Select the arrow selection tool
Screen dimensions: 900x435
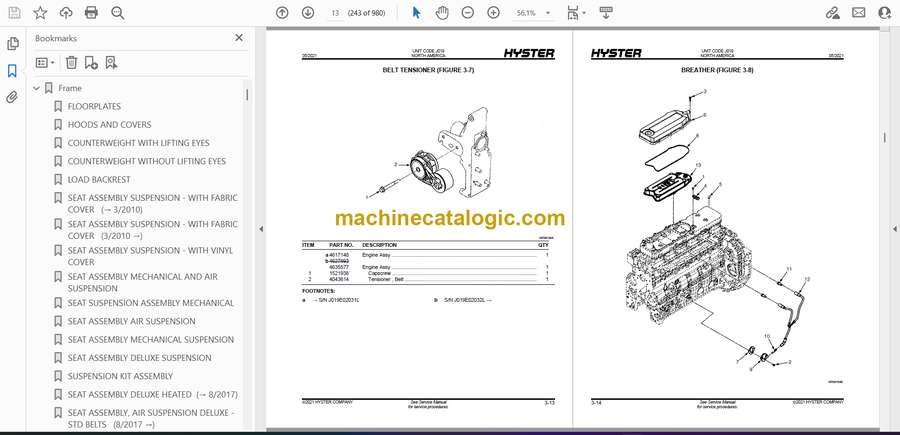point(417,13)
